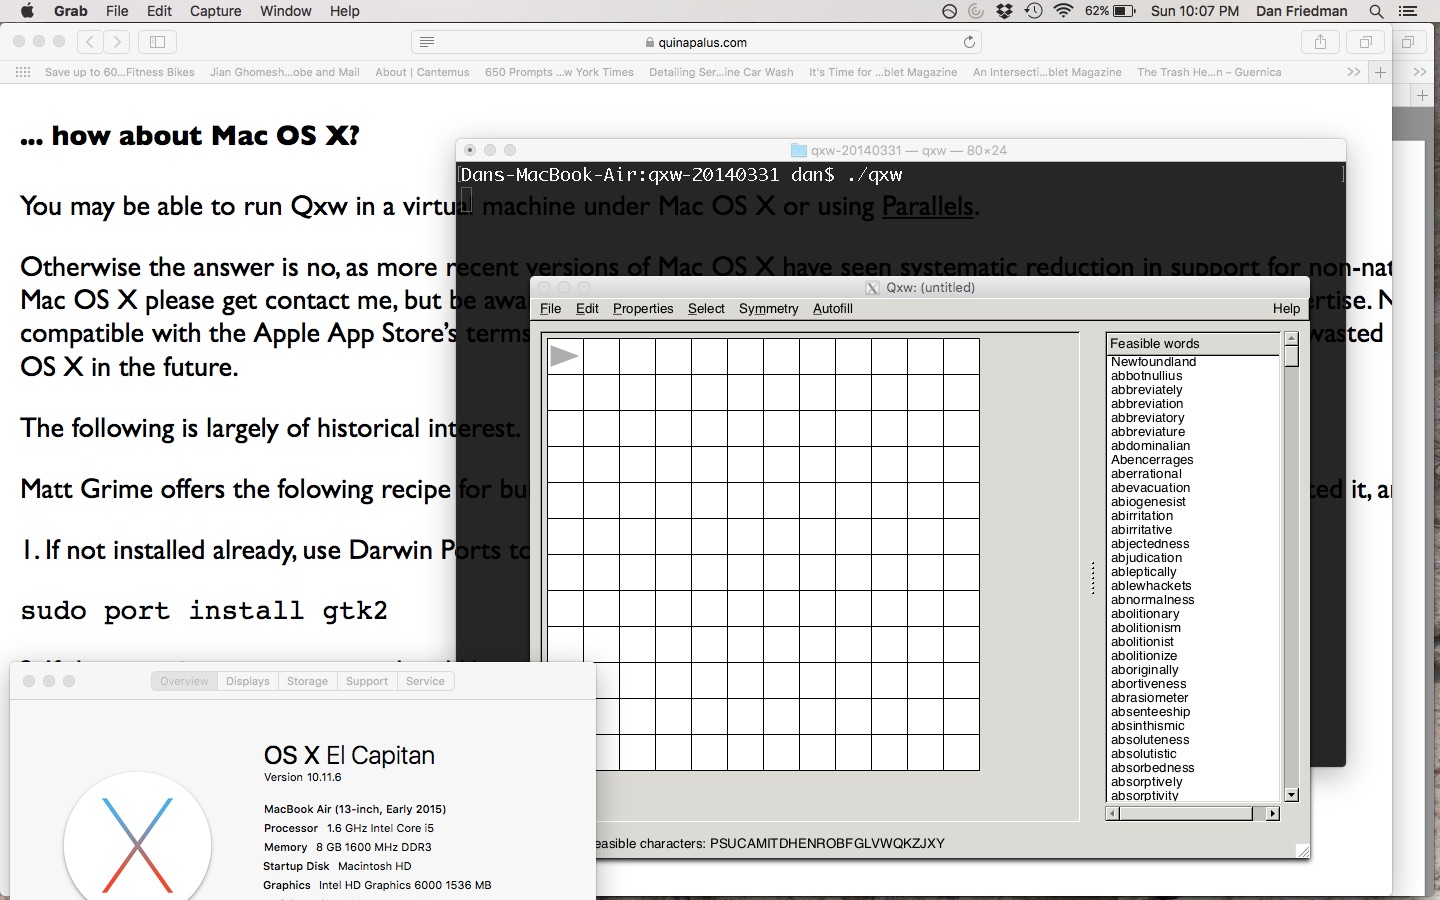The height and width of the screenshot is (900, 1440).
Task: Open Qxw File menu
Action: [550, 308]
